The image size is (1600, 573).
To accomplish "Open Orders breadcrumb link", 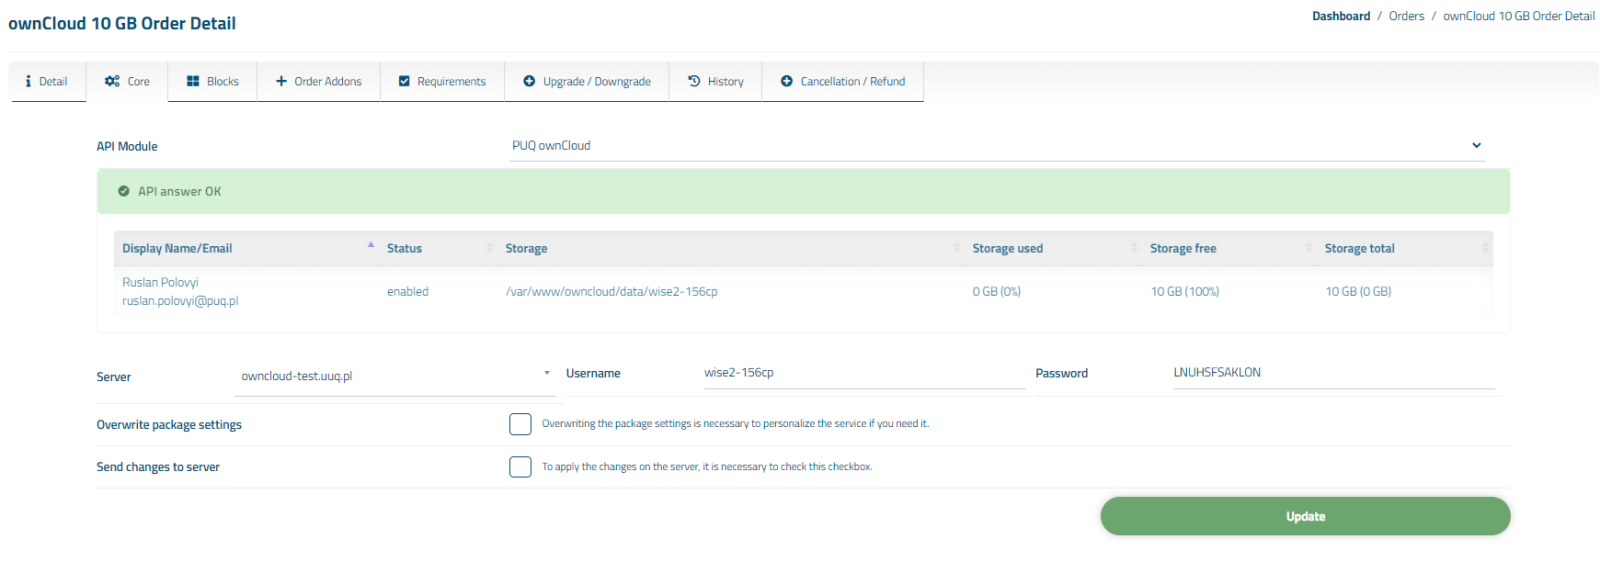I will coord(1406,16).
